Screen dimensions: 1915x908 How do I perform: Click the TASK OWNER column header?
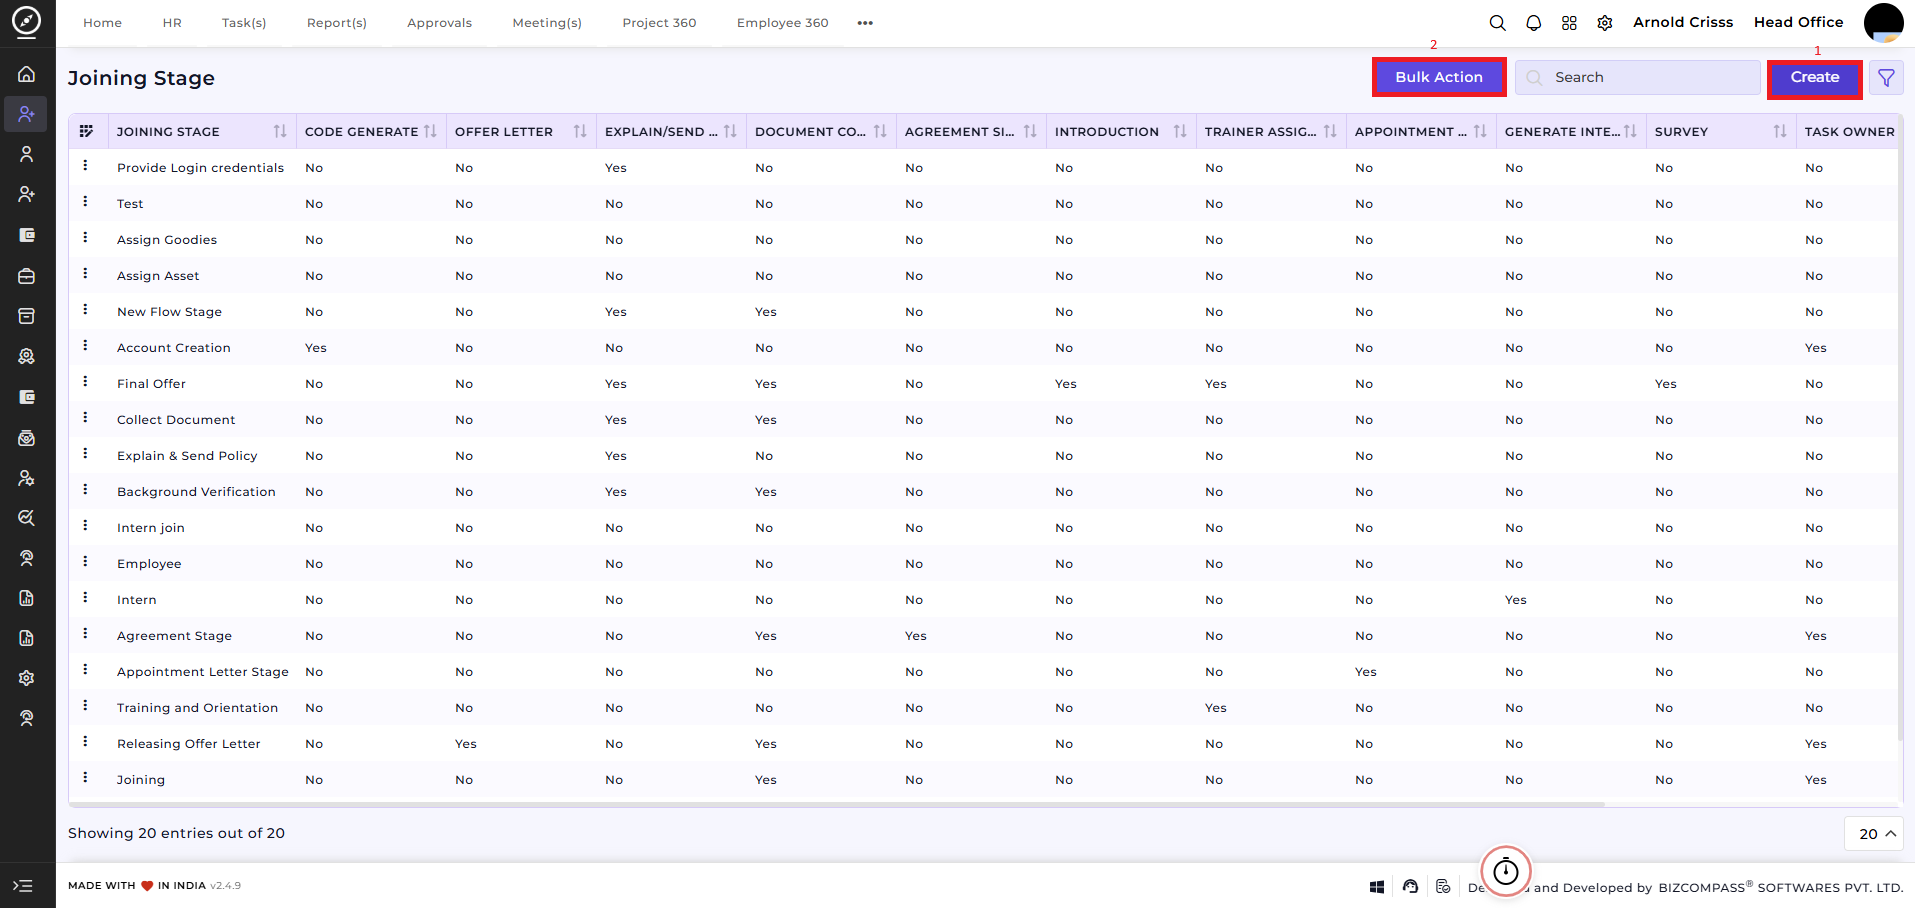1849,131
